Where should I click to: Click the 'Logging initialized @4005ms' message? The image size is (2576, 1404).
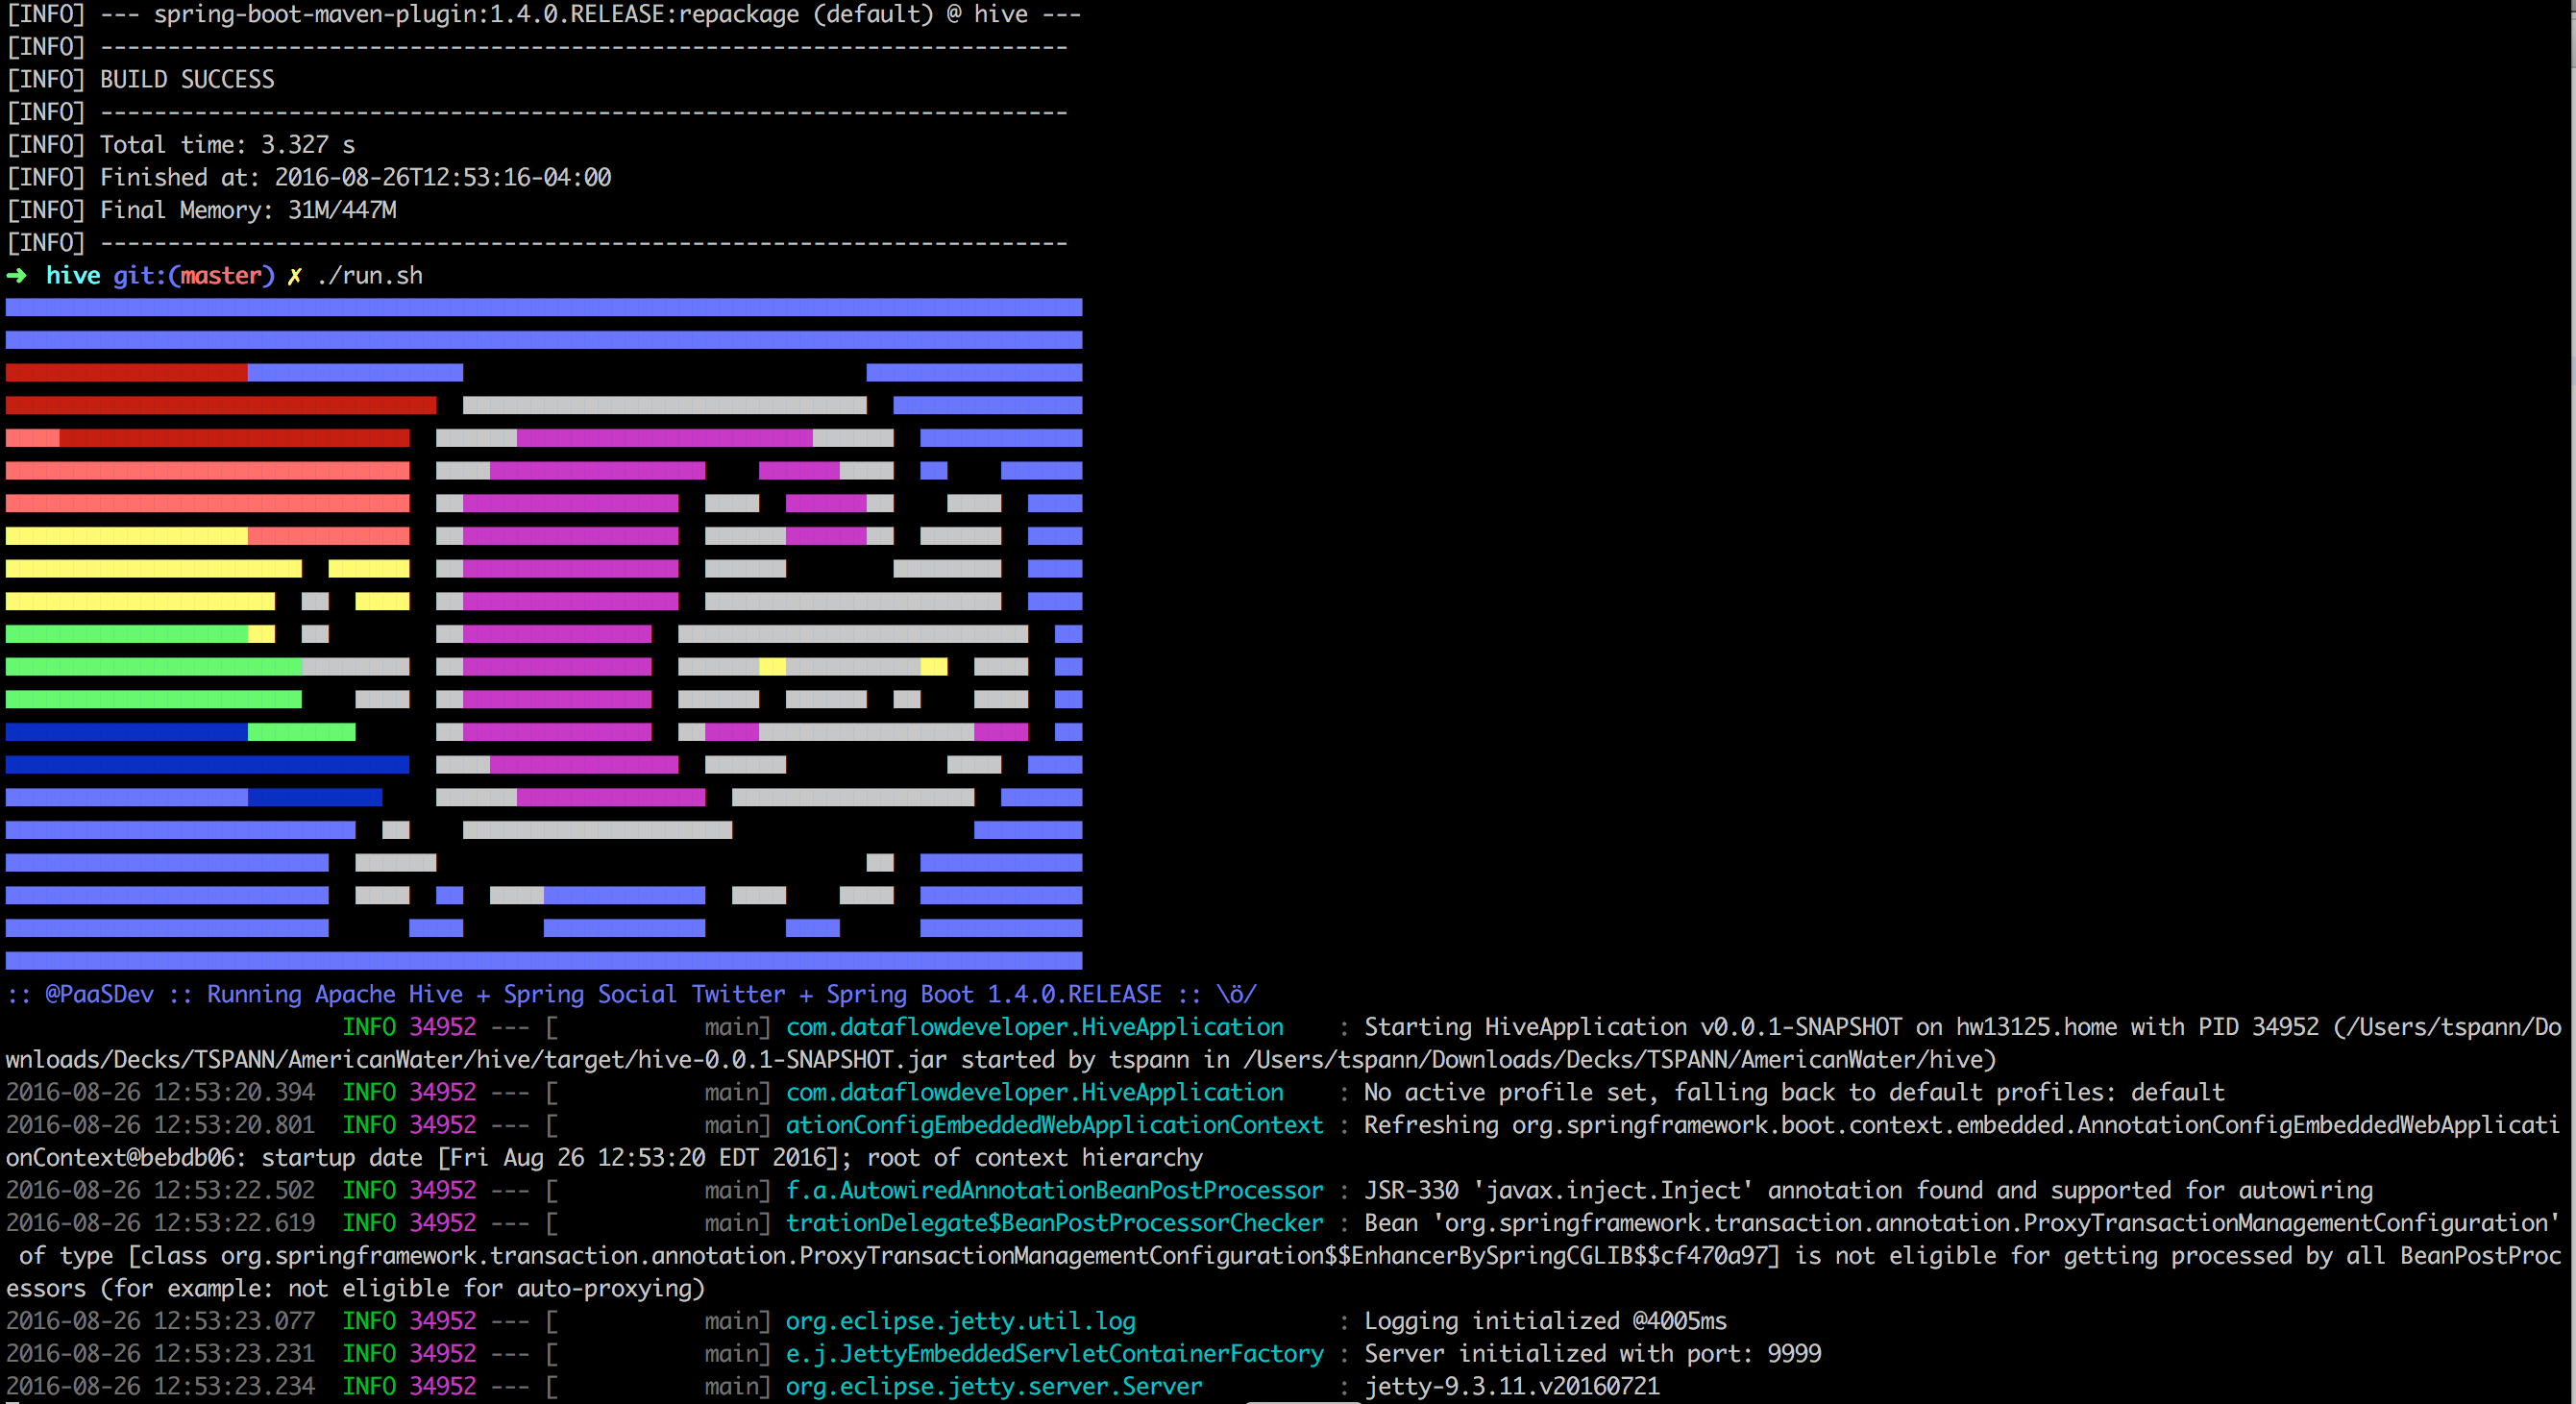pos(1545,1321)
